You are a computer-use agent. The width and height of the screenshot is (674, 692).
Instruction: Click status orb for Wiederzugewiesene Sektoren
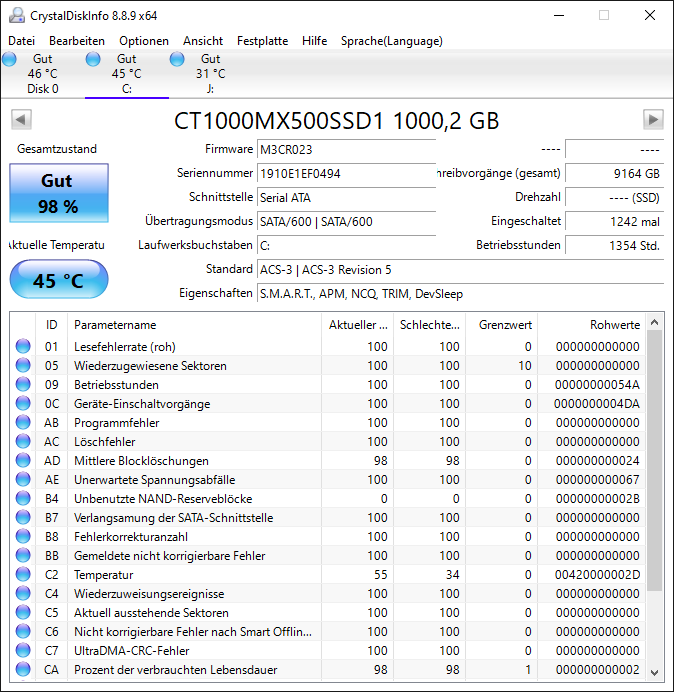(23, 365)
